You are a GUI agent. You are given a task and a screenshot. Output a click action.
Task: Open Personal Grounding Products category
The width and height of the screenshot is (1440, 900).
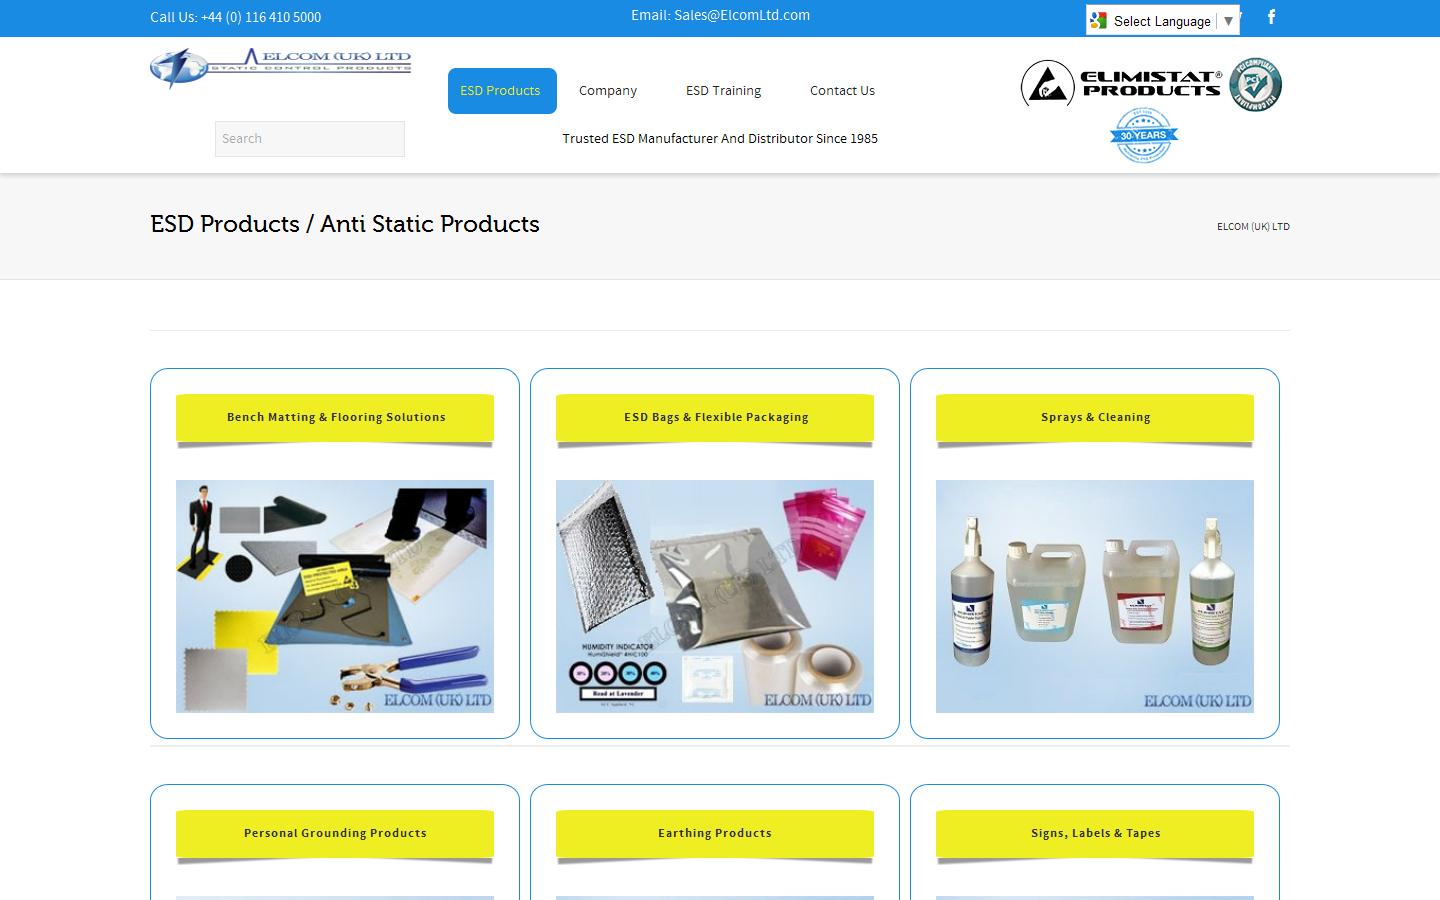334,833
